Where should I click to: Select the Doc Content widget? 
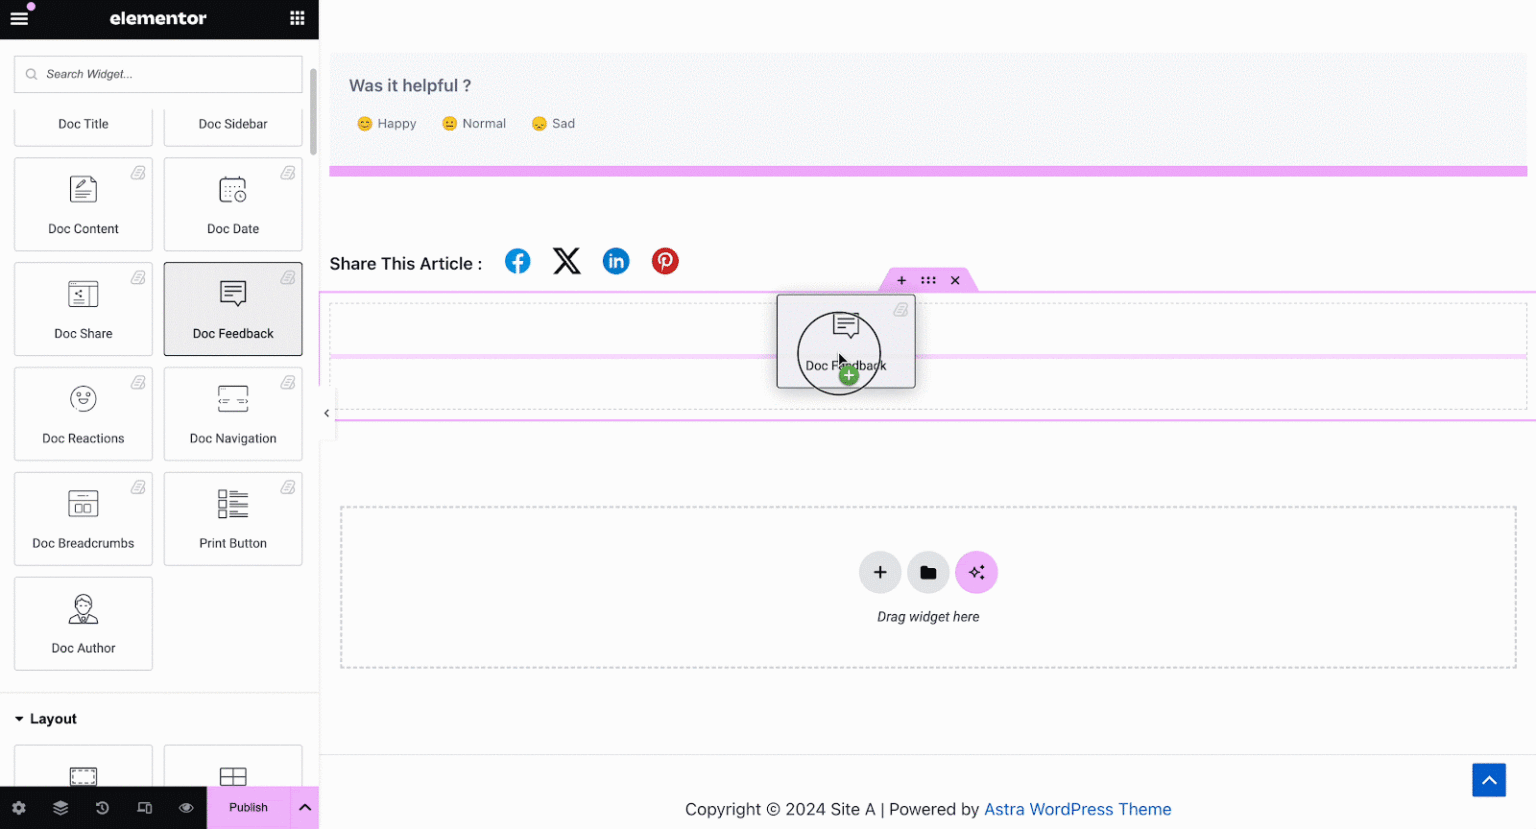pos(83,204)
